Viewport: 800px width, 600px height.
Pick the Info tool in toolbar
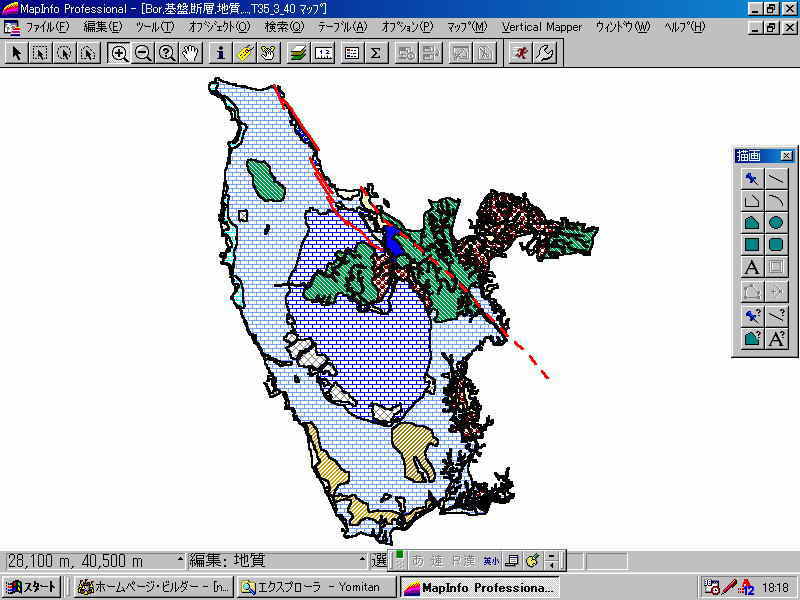click(220, 53)
